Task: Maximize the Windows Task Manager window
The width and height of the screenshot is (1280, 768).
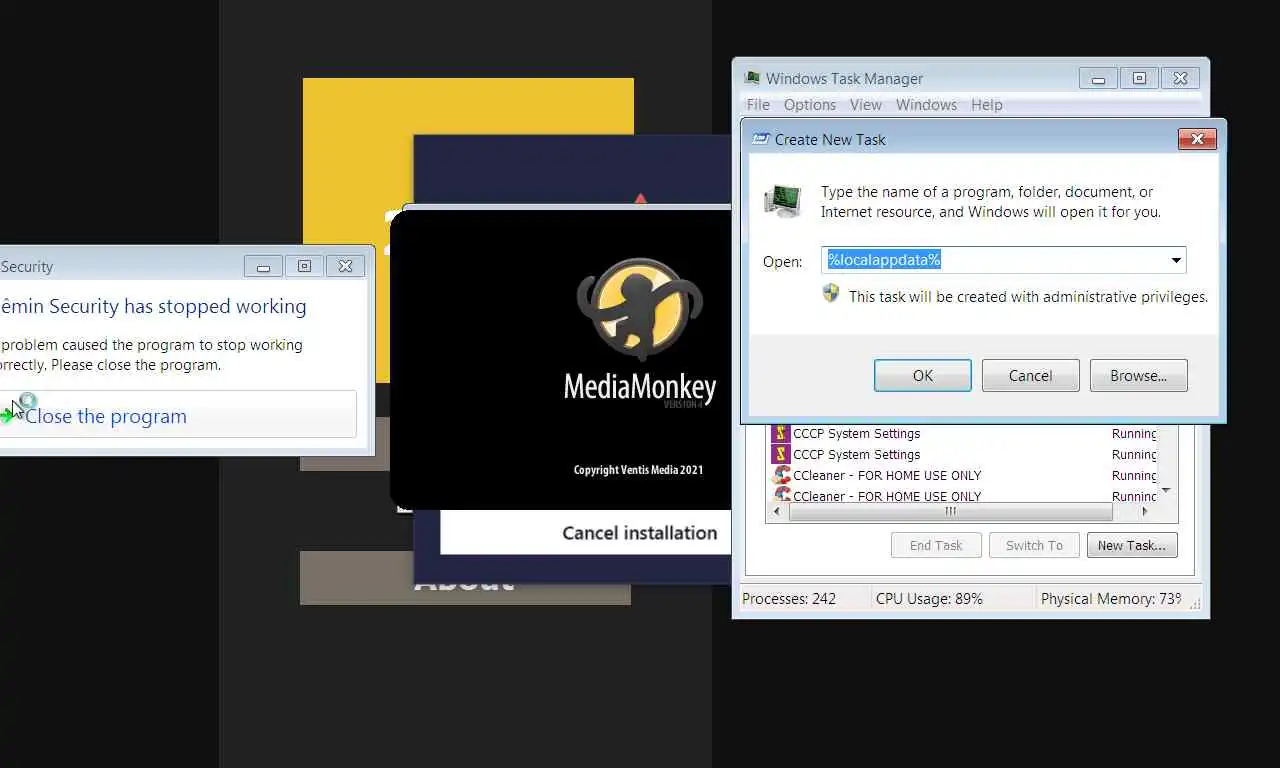Action: 1139,78
